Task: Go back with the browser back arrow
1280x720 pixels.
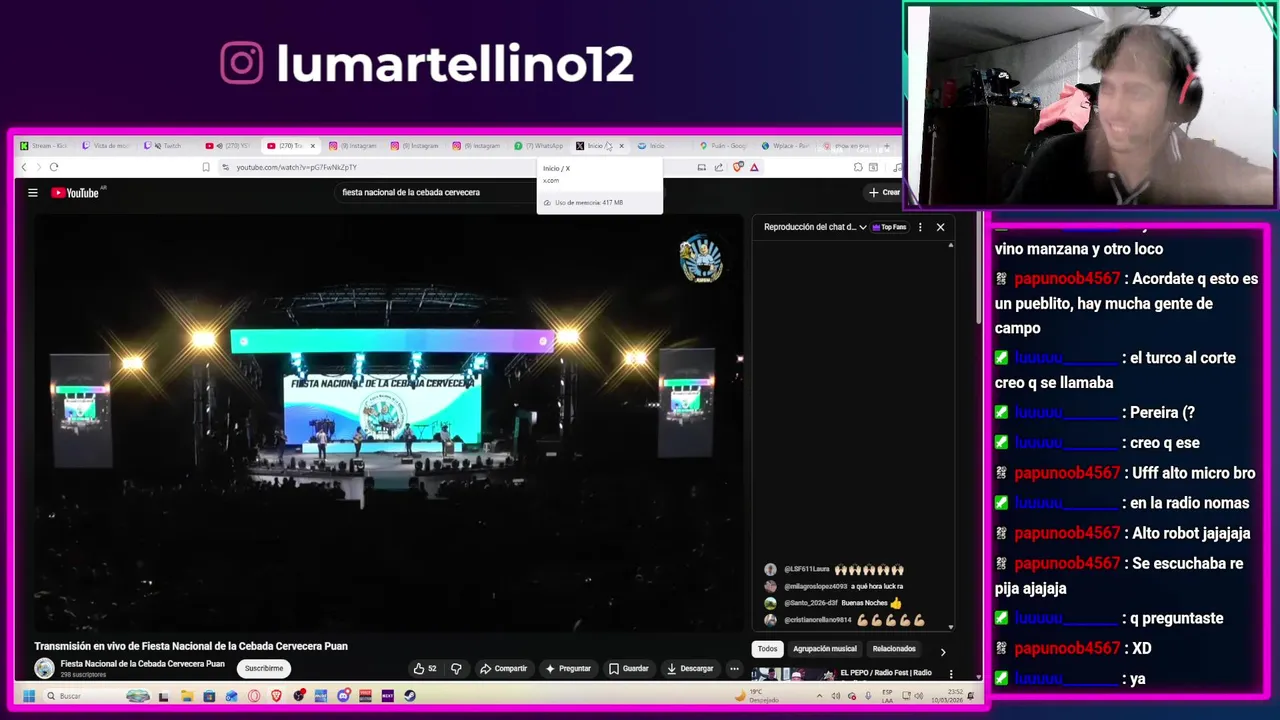Action: point(24,167)
